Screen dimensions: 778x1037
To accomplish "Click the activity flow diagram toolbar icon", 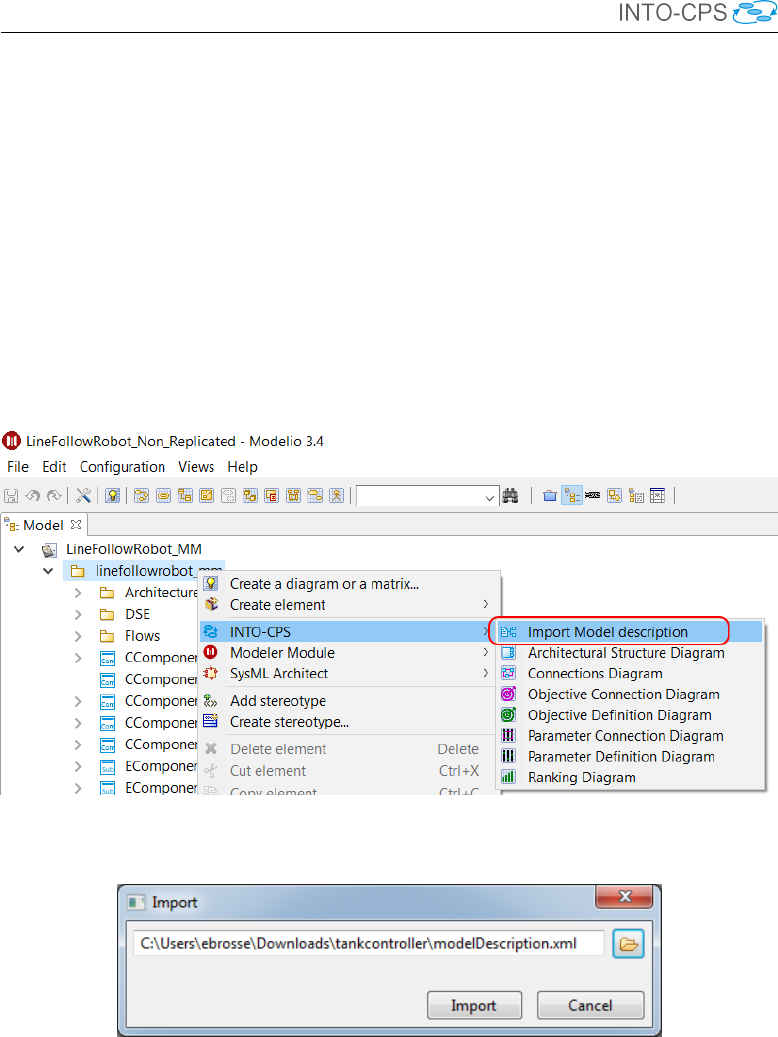I will [x=142, y=495].
